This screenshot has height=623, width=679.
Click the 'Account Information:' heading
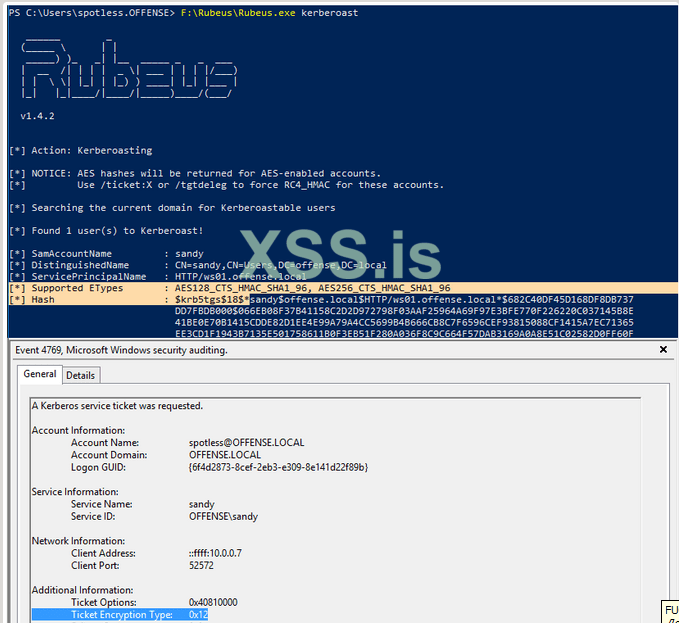click(x=78, y=430)
